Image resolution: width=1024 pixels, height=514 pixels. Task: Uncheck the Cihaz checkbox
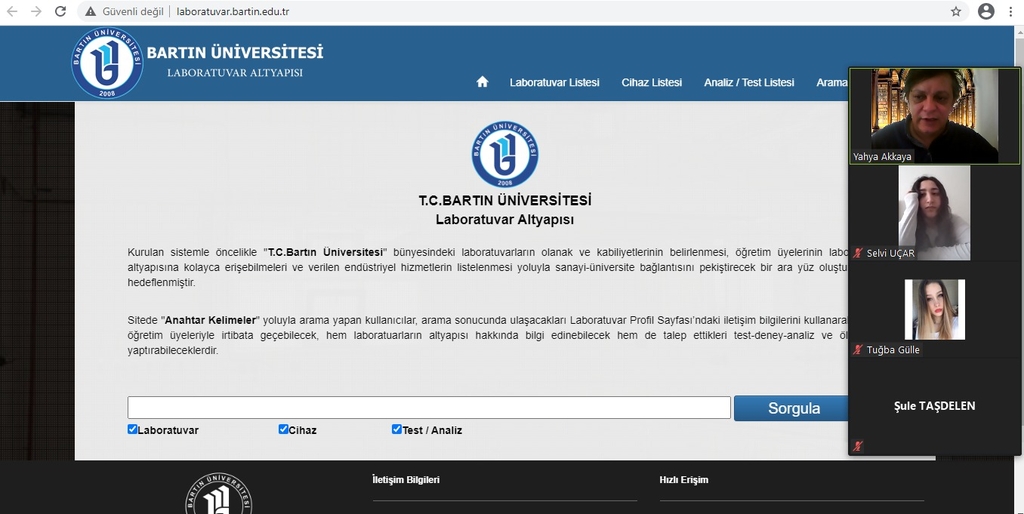283,429
